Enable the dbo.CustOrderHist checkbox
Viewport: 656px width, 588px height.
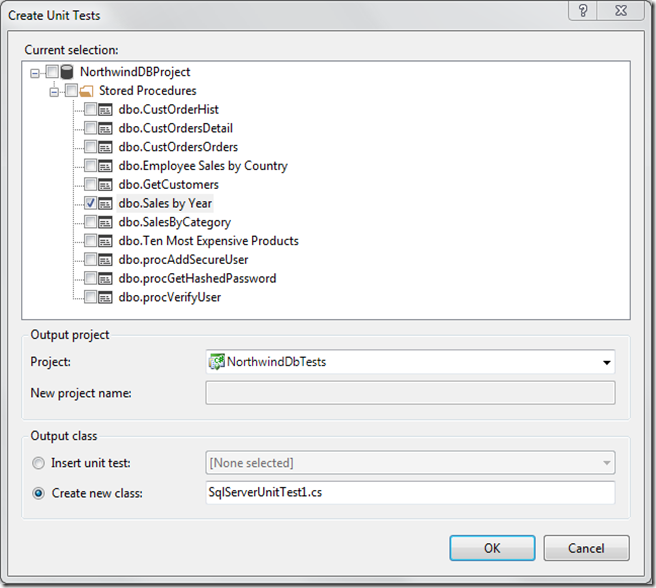point(91,109)
